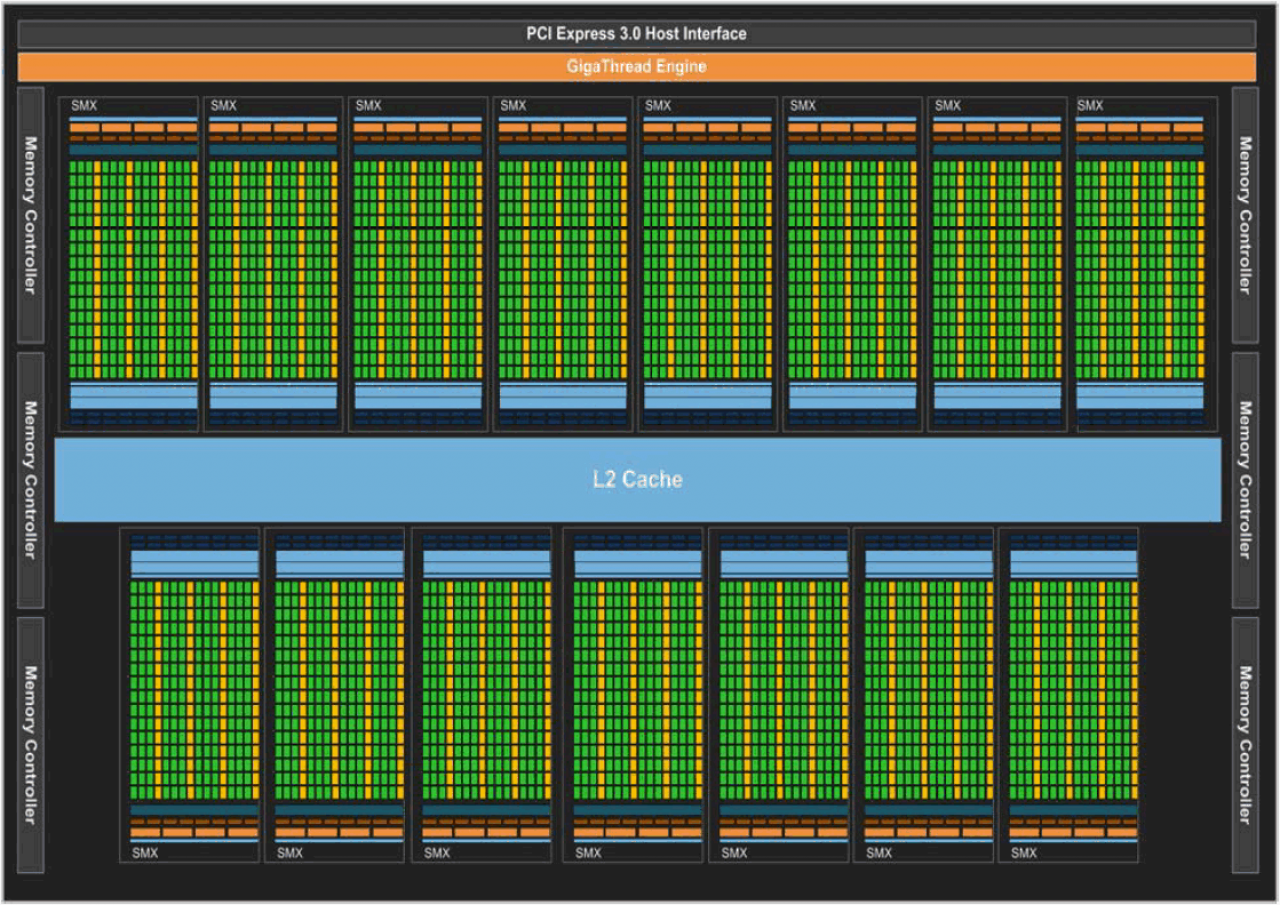Click the SMX label of the sixth top unit
This screenshot has width=1280, height=905.
[802, 105]
